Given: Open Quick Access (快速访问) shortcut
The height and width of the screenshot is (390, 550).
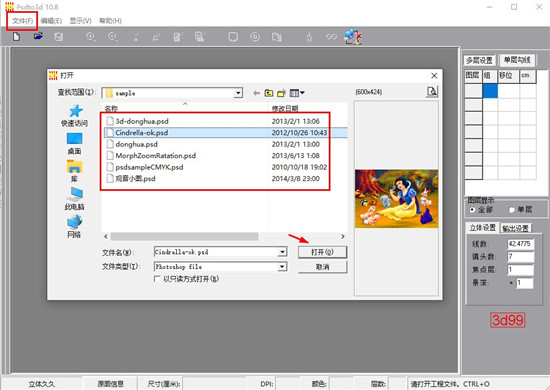Looking at the screenshot, I should [x=74, y=116].
